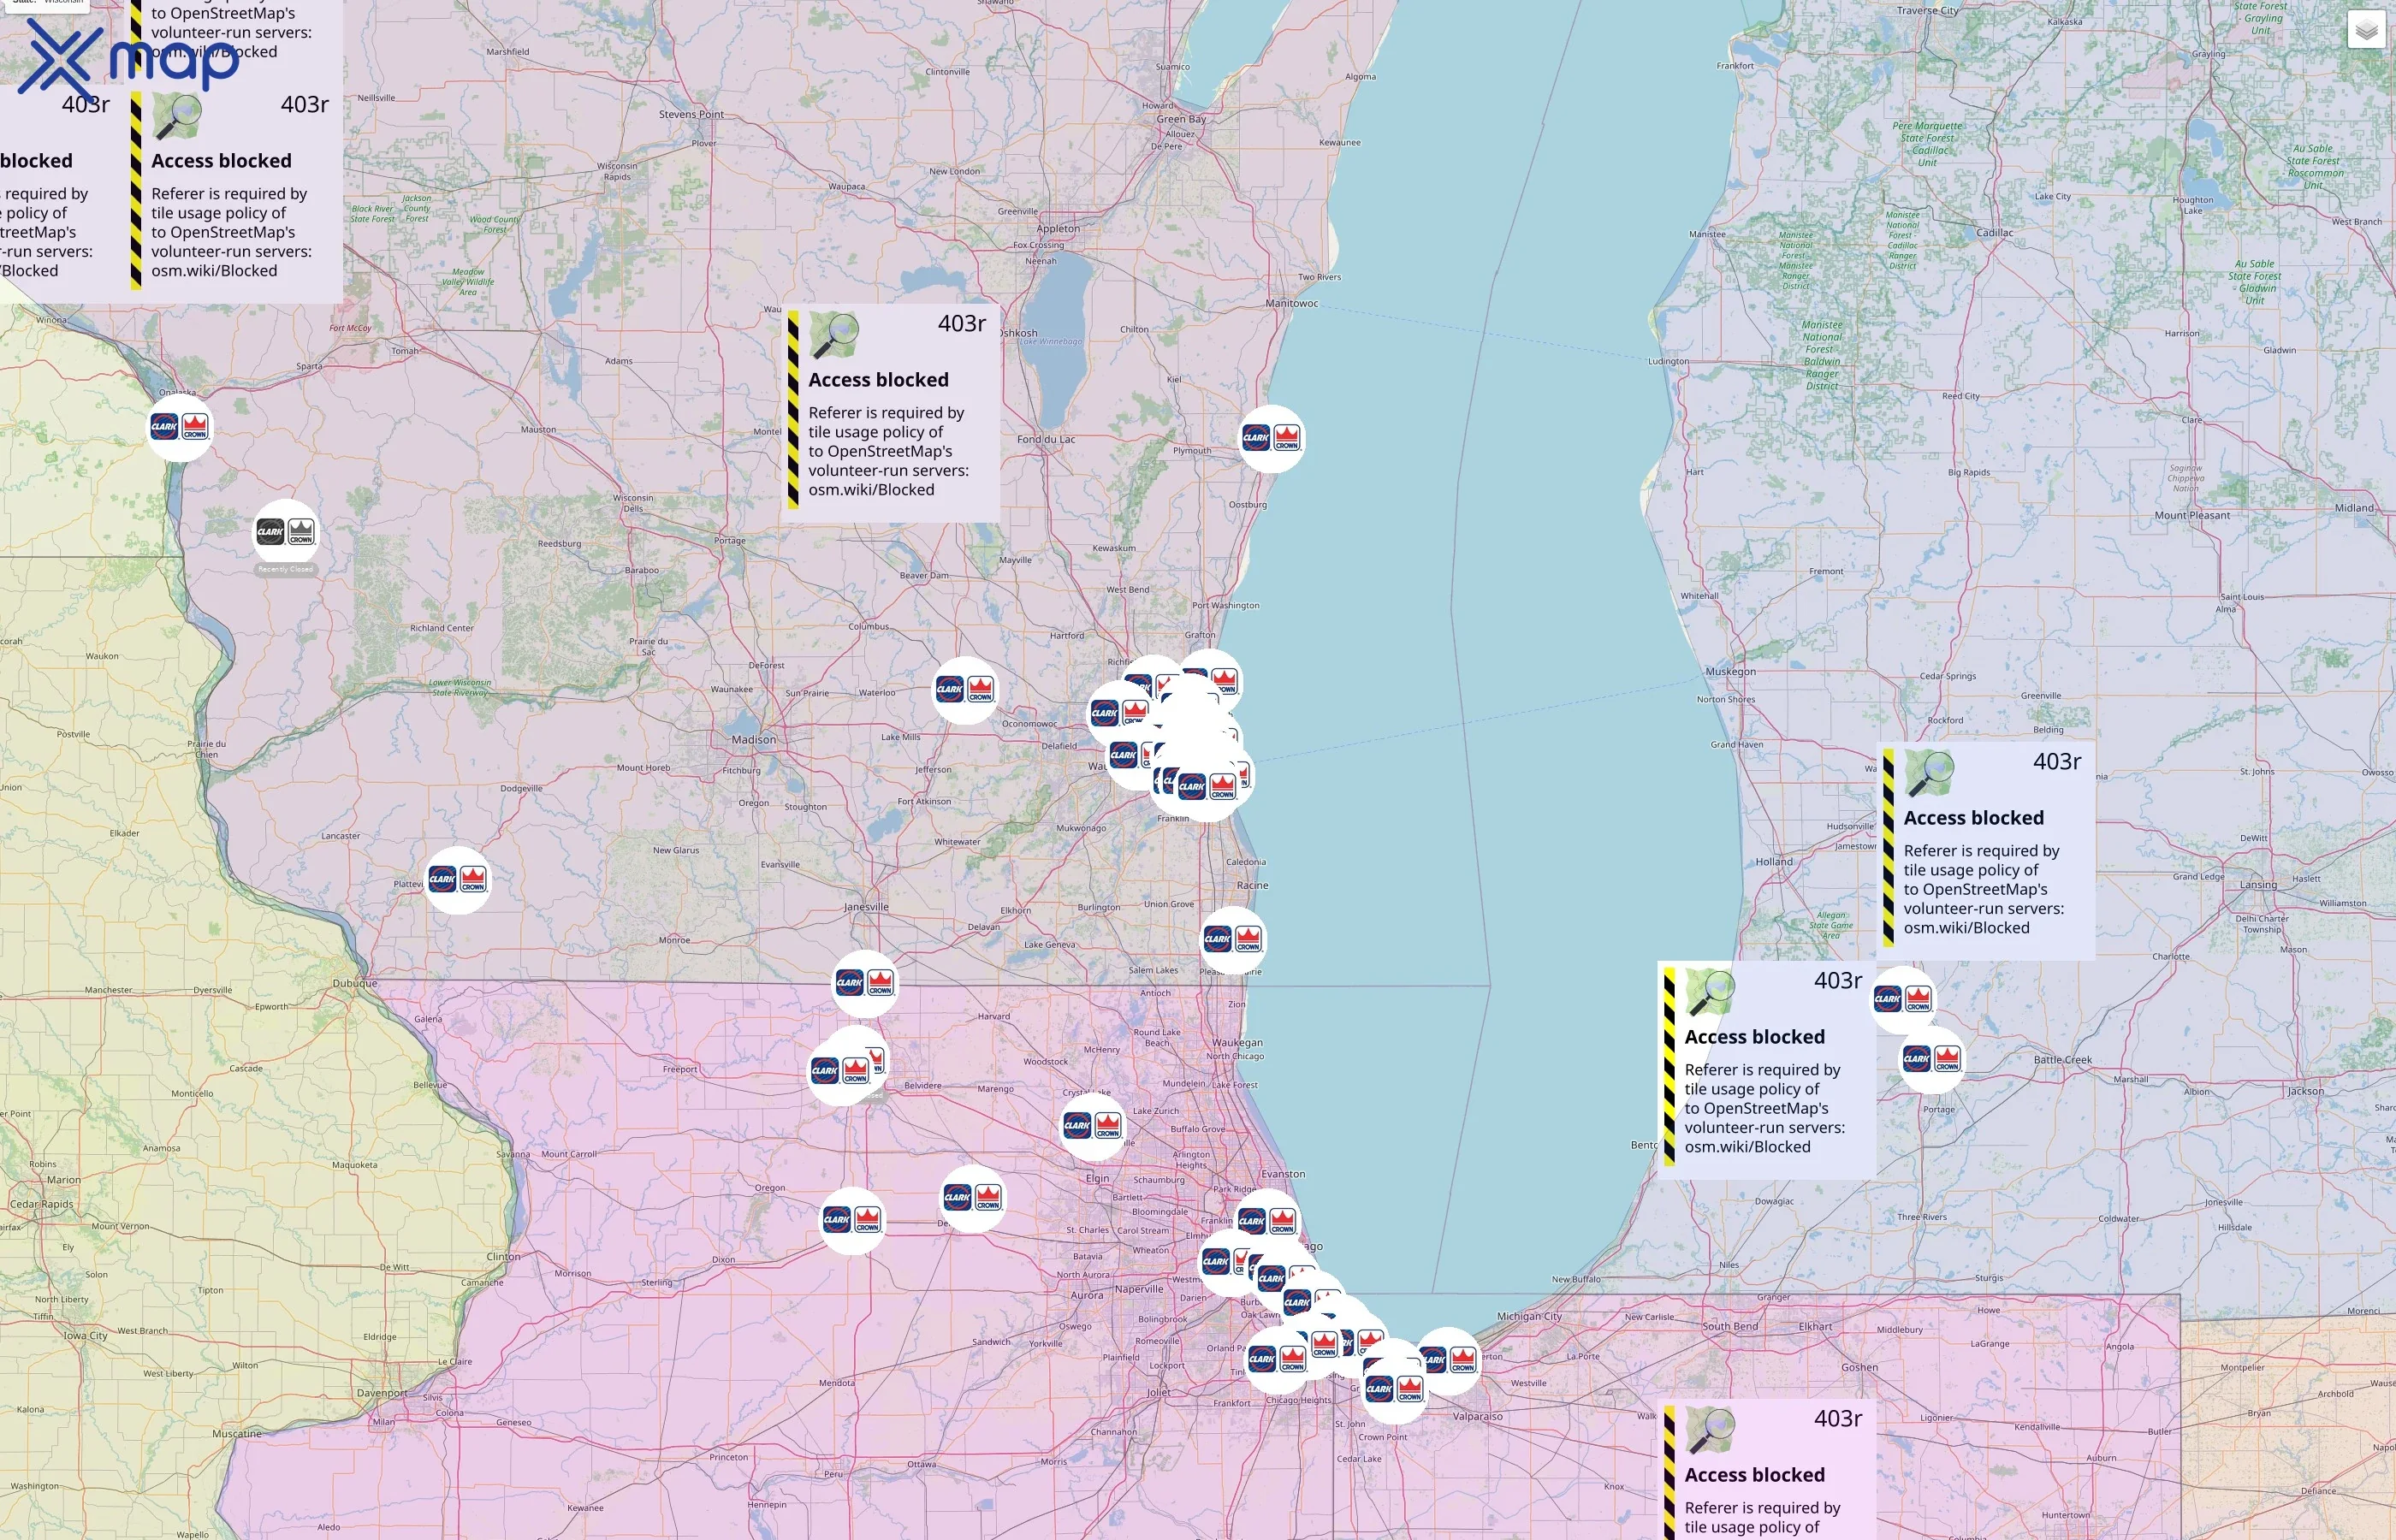Select the upper Clark Crown marker near Battle Creek

click(x=1902, y=999)
